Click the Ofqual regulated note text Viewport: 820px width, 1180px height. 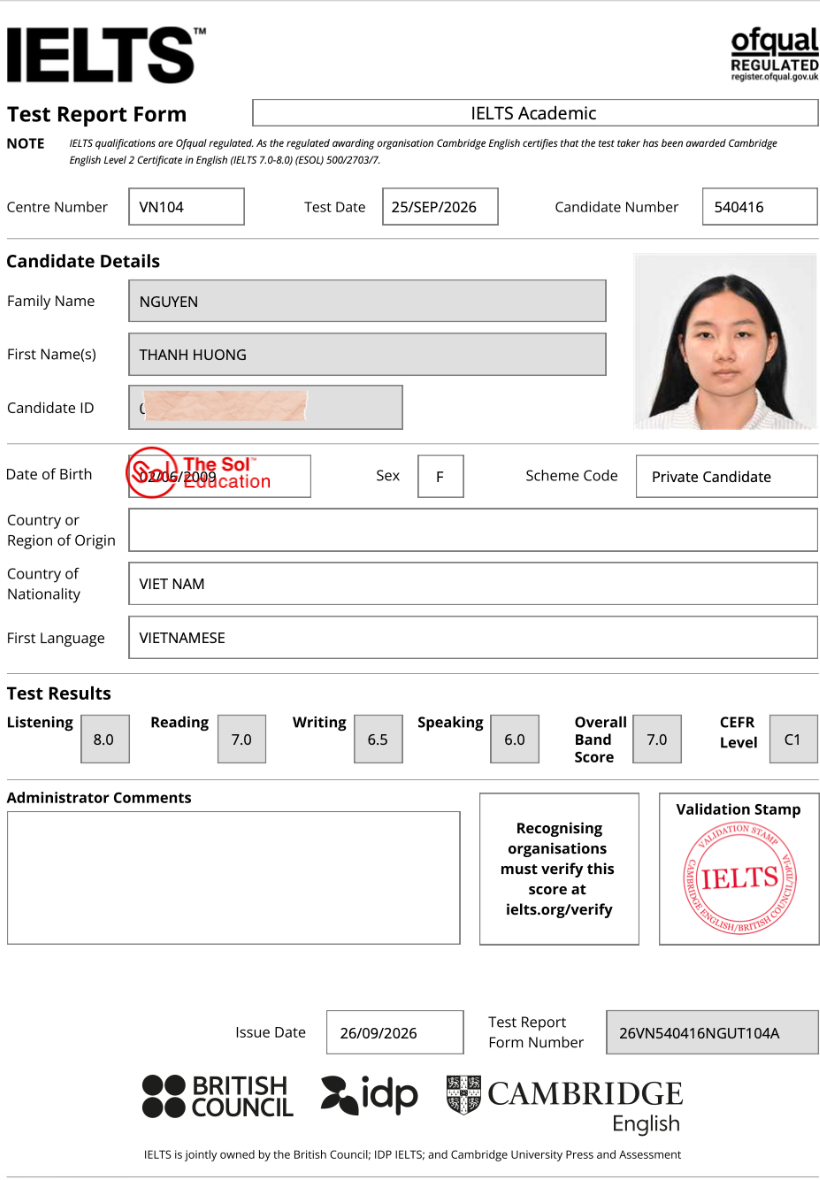tap(424, 151)
